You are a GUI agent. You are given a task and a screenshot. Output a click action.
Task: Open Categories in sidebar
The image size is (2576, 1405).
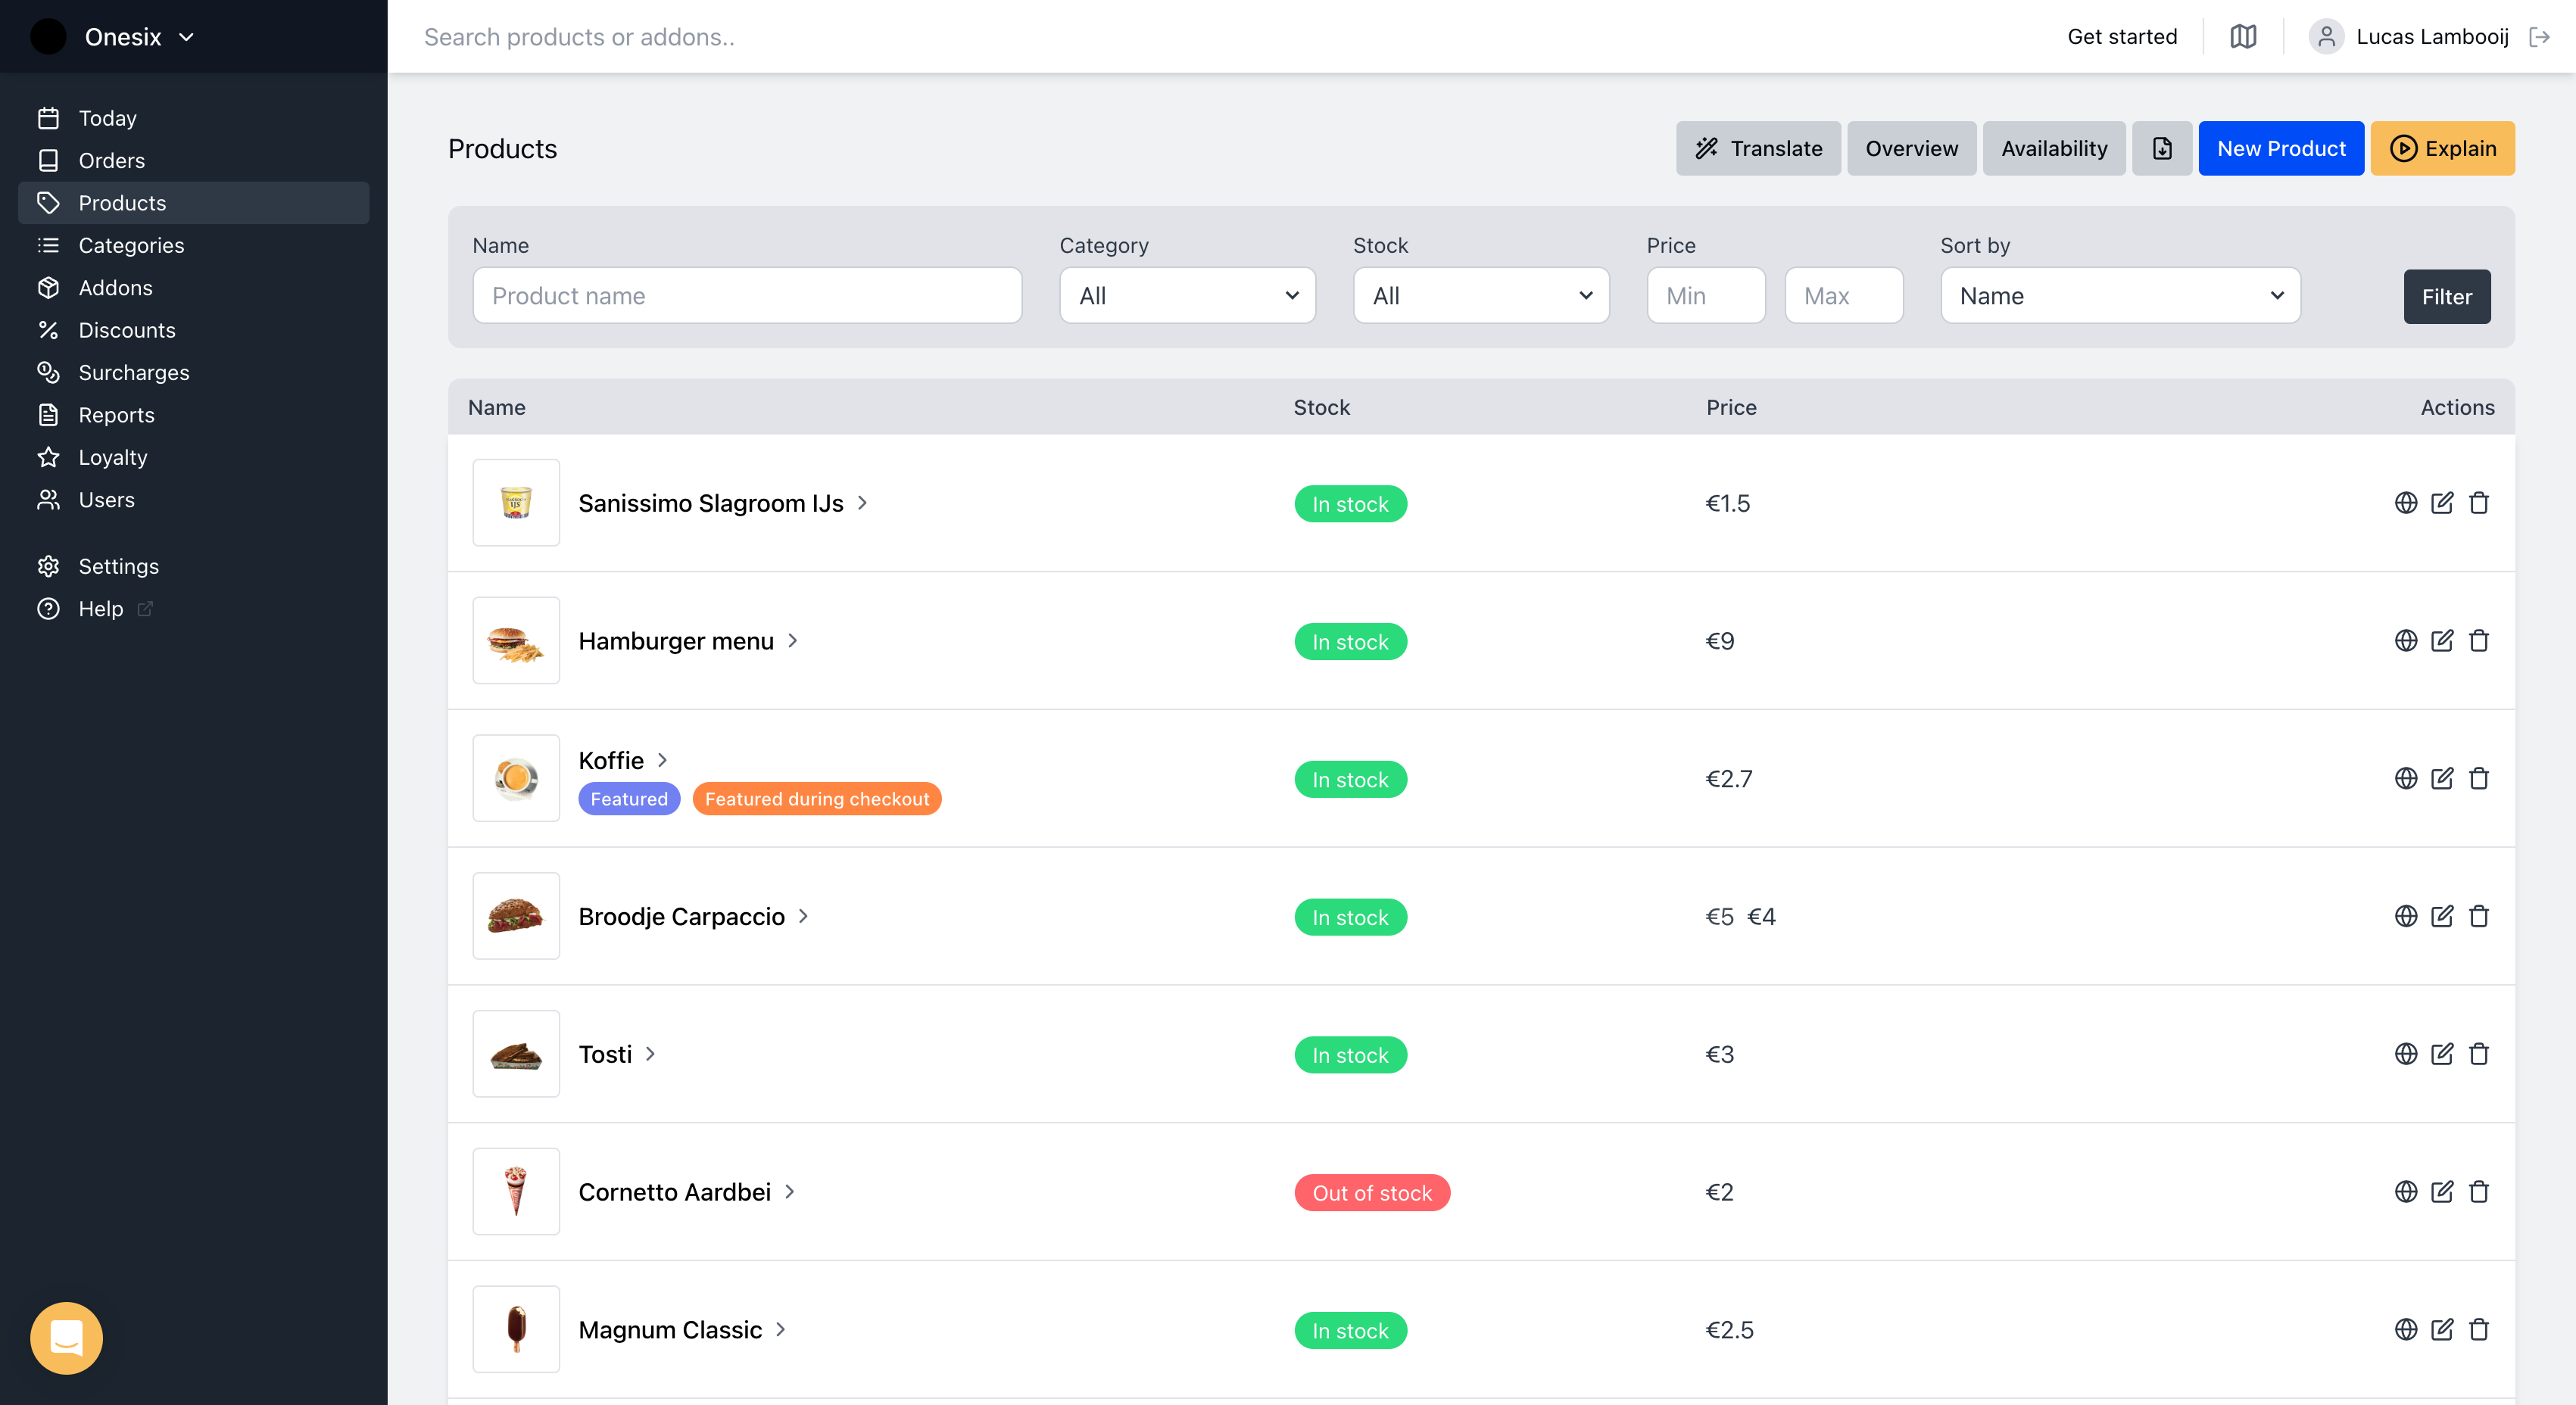tap(194, 246)
